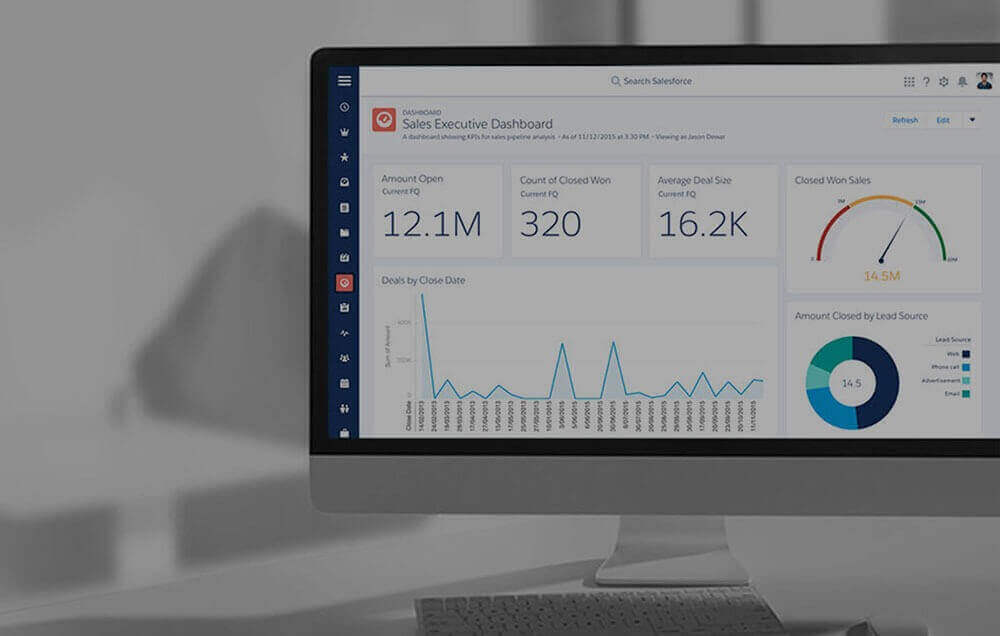Open the Help question mark icon
The width and height of the screenshot is (1000, 636).
coord(926,82)
